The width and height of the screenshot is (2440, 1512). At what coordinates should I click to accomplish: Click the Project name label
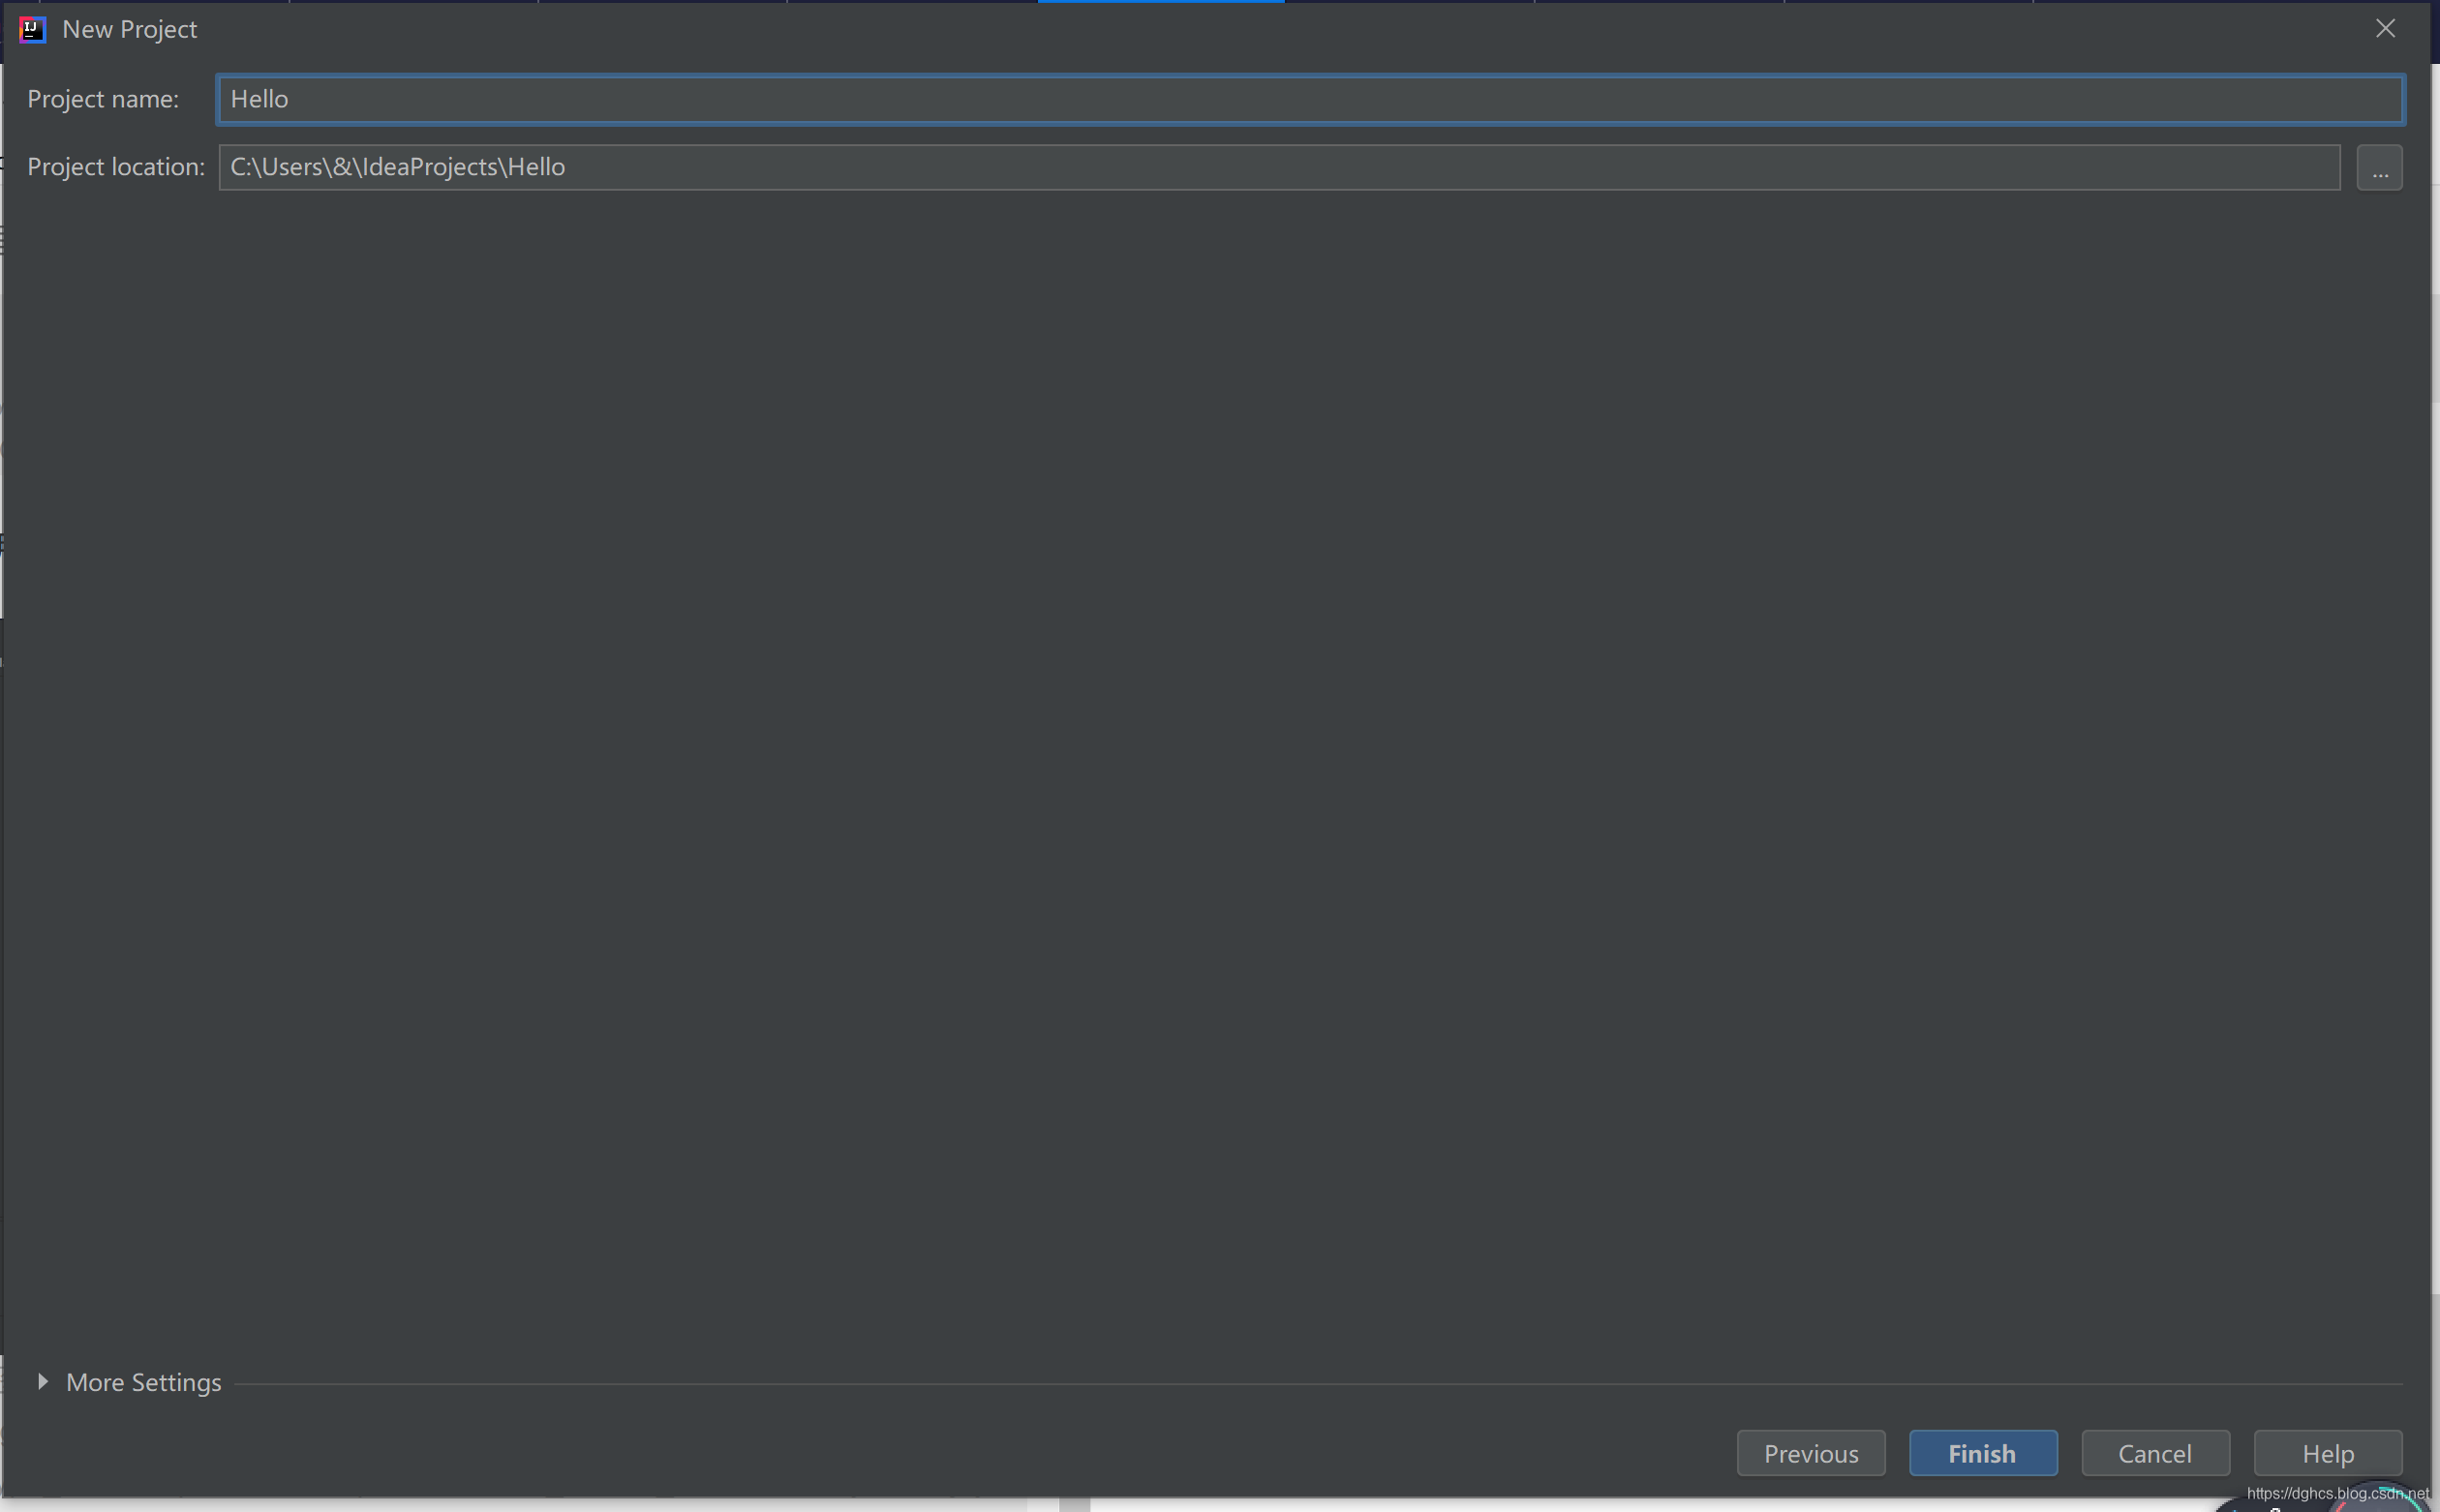[103, 99]
